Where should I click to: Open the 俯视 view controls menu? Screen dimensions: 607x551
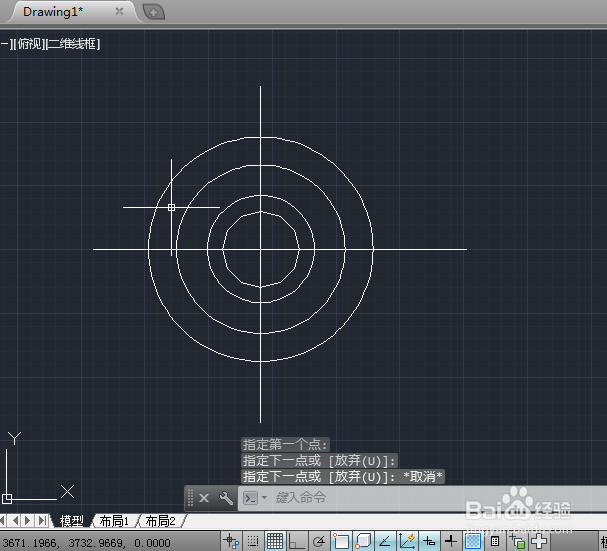pyautogui.click(x=29, y=44)
